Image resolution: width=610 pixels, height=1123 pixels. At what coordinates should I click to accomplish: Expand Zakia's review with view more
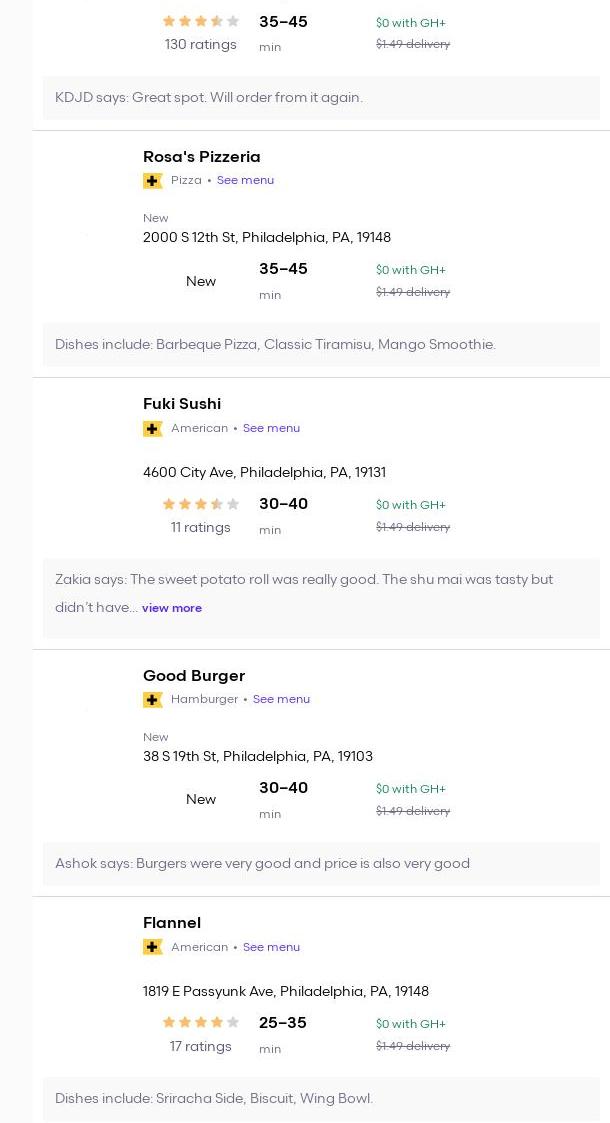tap(172, 608)
